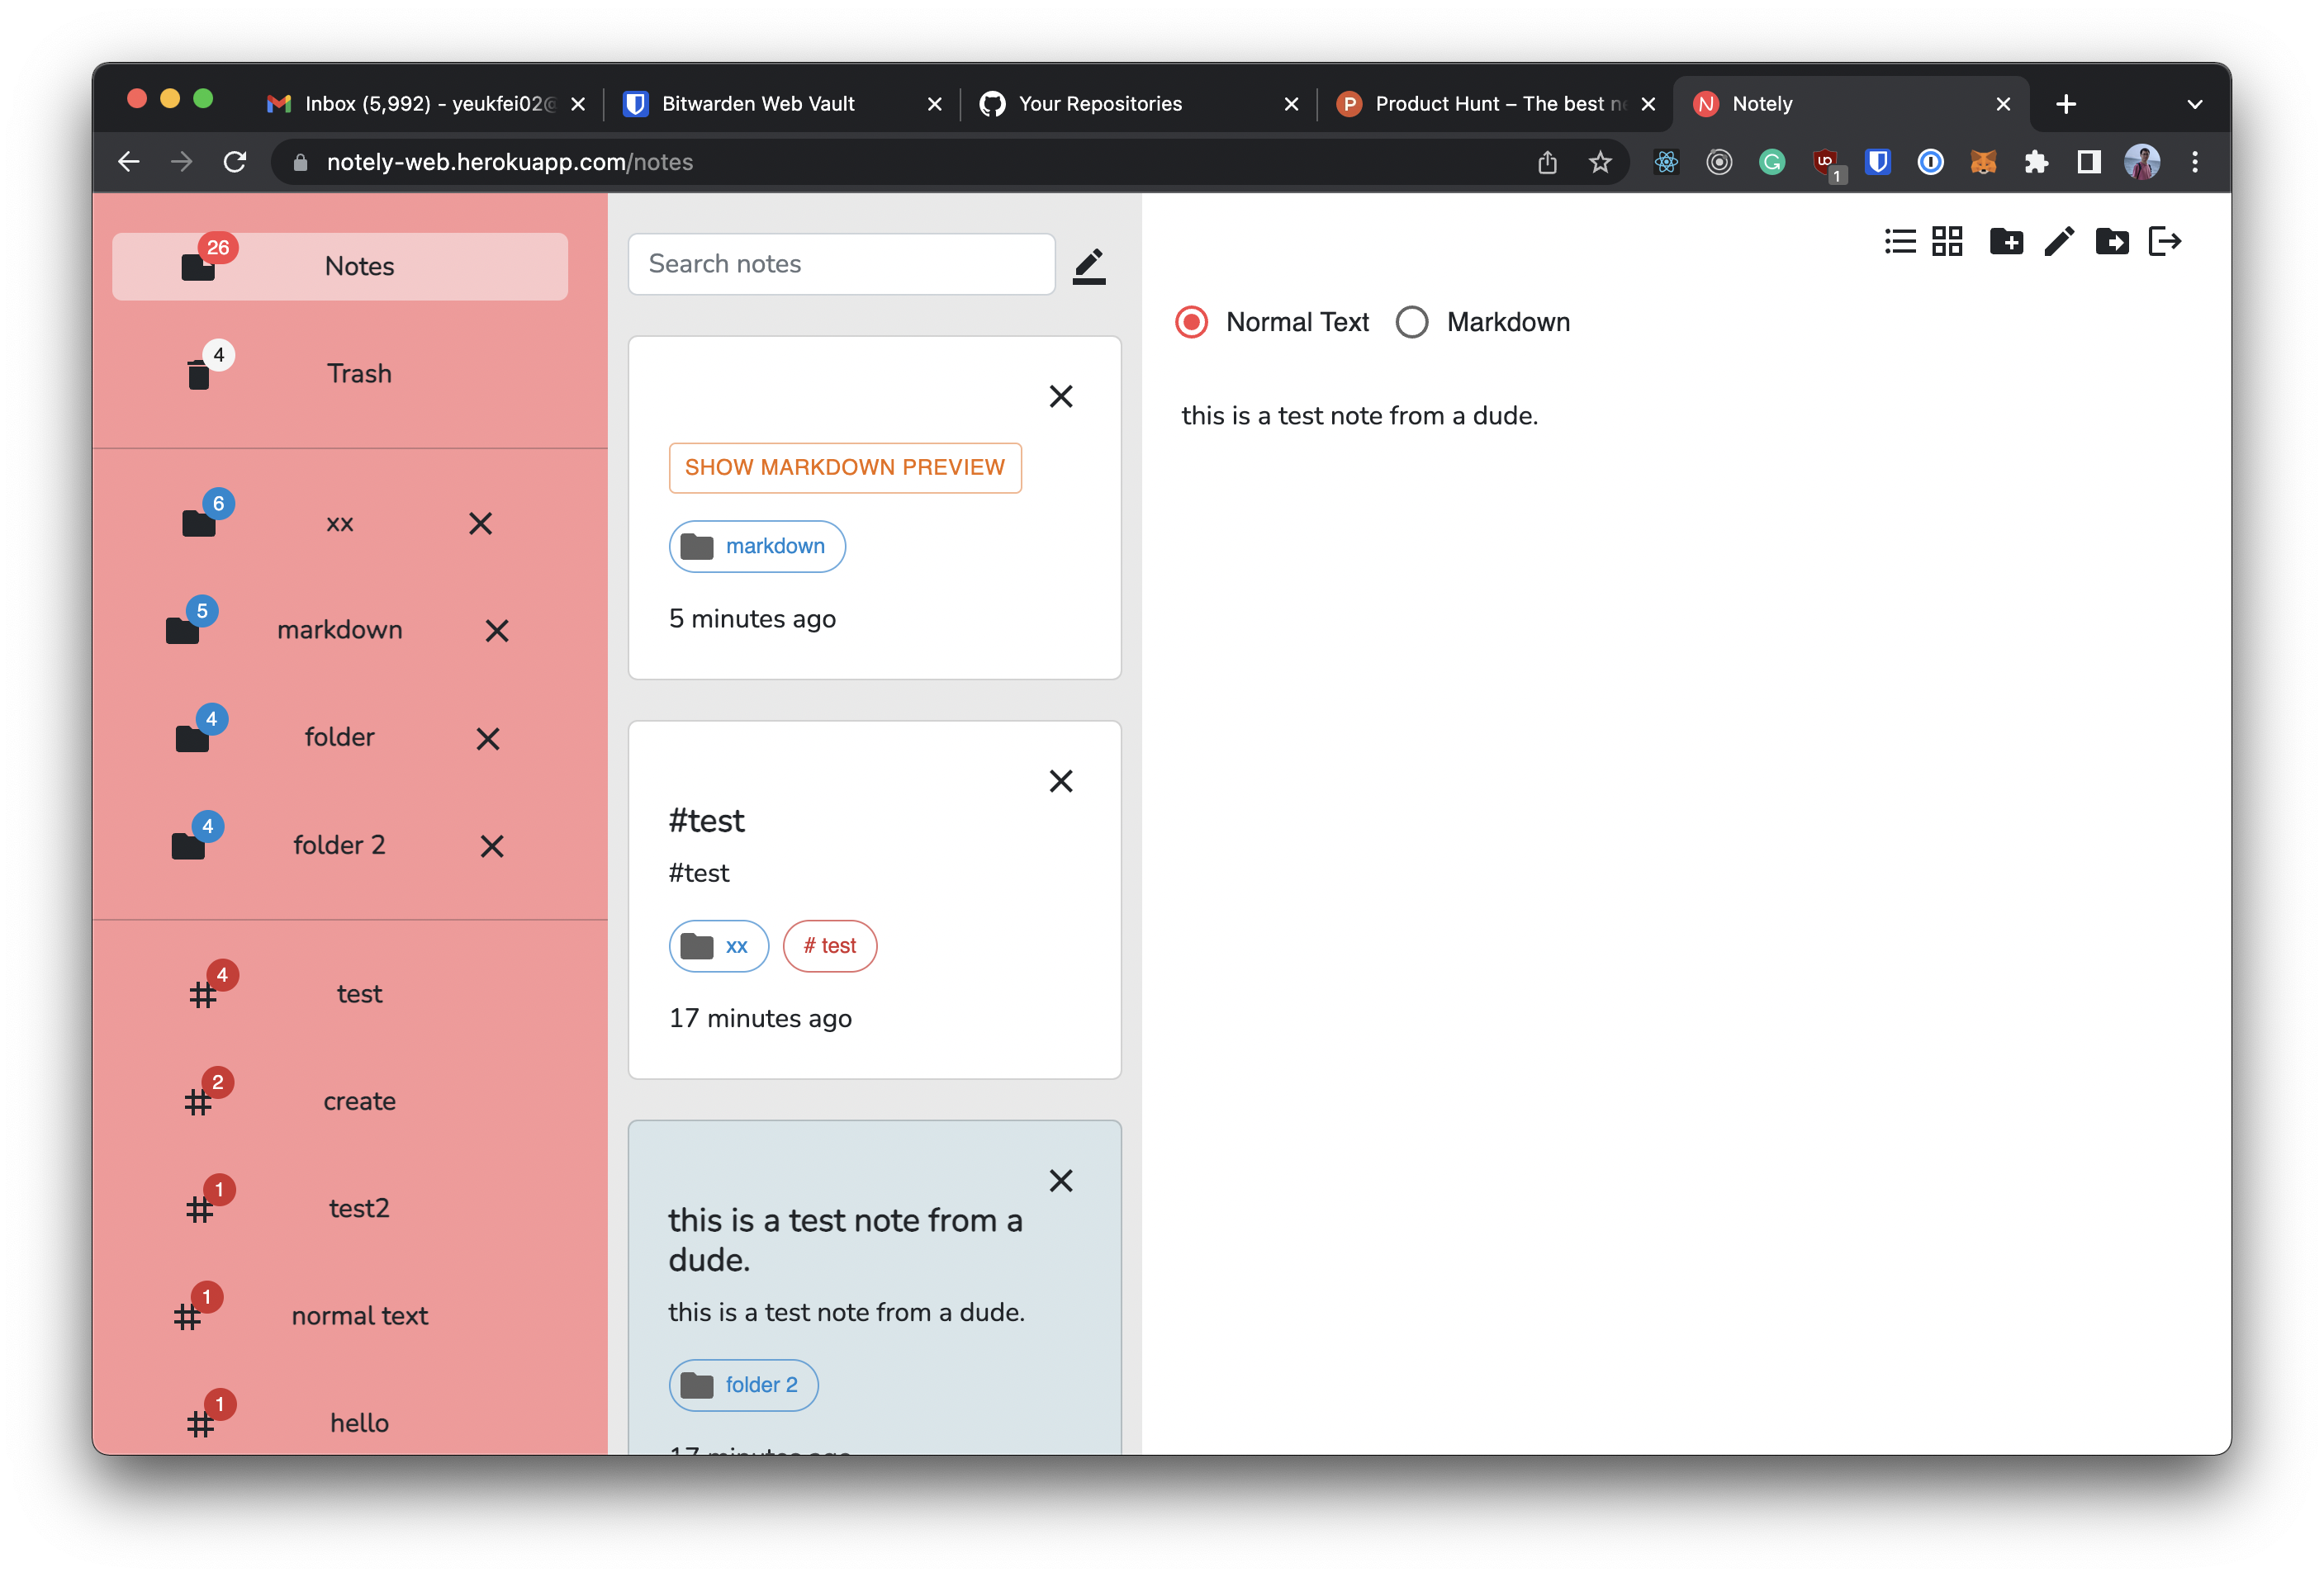Viewport: 2324px width, 1577px height.
Task: Click the pencil edit icon in top toolbar
Action: pos(2059,242)
